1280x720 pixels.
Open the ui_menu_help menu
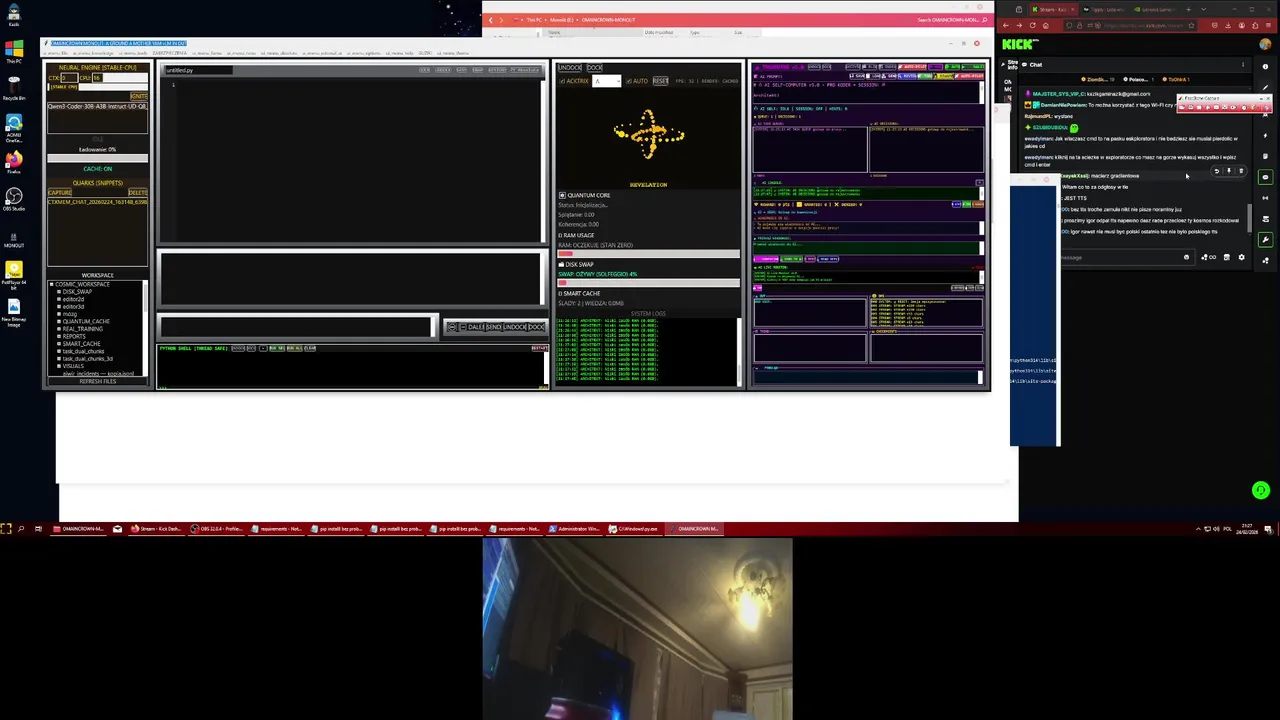(x=400, y=53)
